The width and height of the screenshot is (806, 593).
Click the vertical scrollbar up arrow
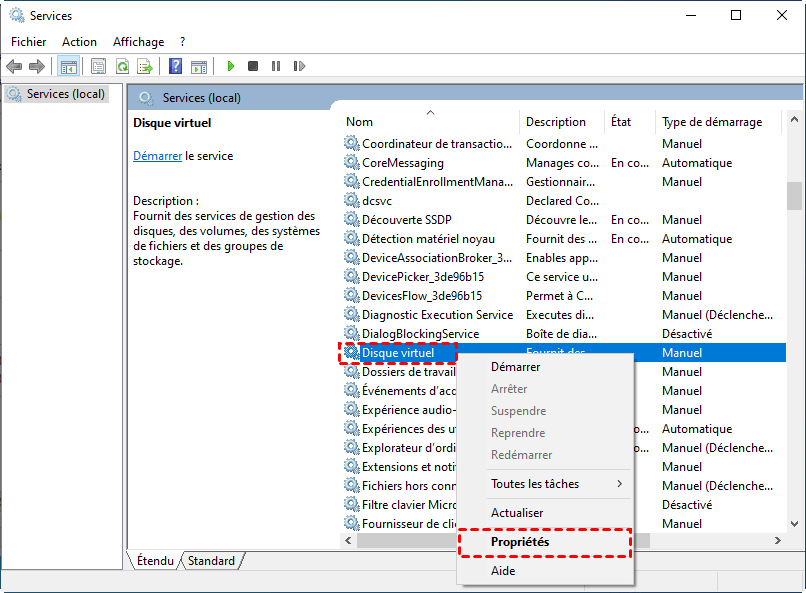[794, 119]
